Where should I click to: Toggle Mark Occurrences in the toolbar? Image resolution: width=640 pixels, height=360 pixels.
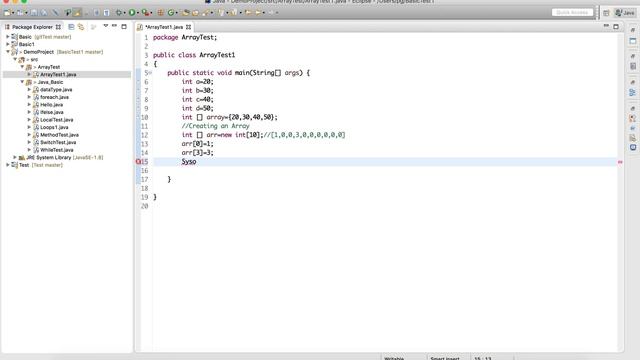(77, 13)
